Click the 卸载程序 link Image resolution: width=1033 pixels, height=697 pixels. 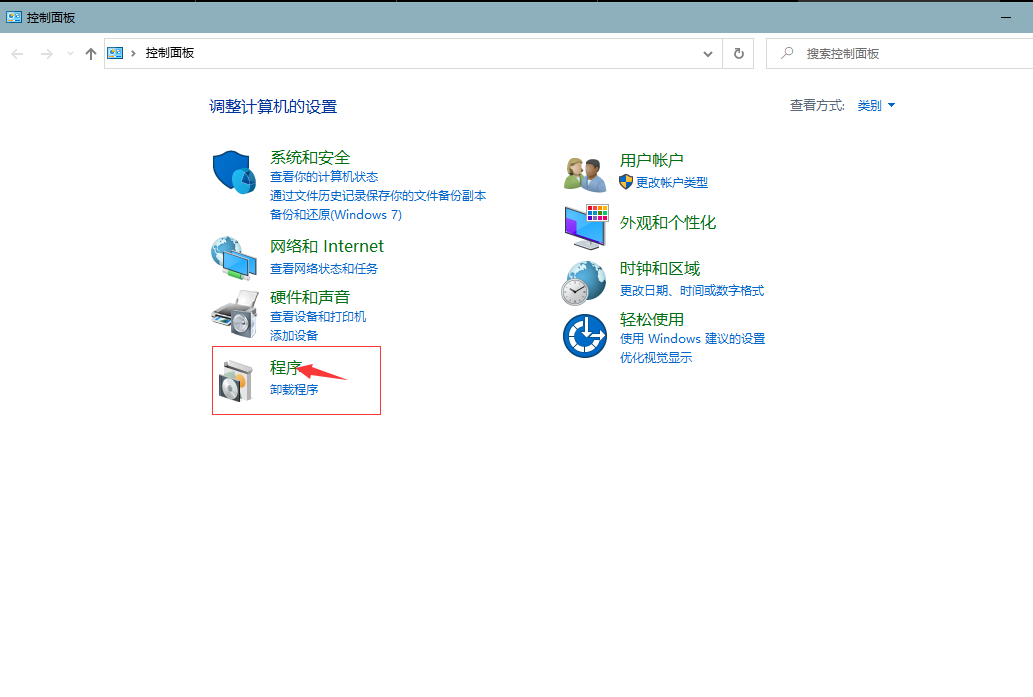pos(294,390)
